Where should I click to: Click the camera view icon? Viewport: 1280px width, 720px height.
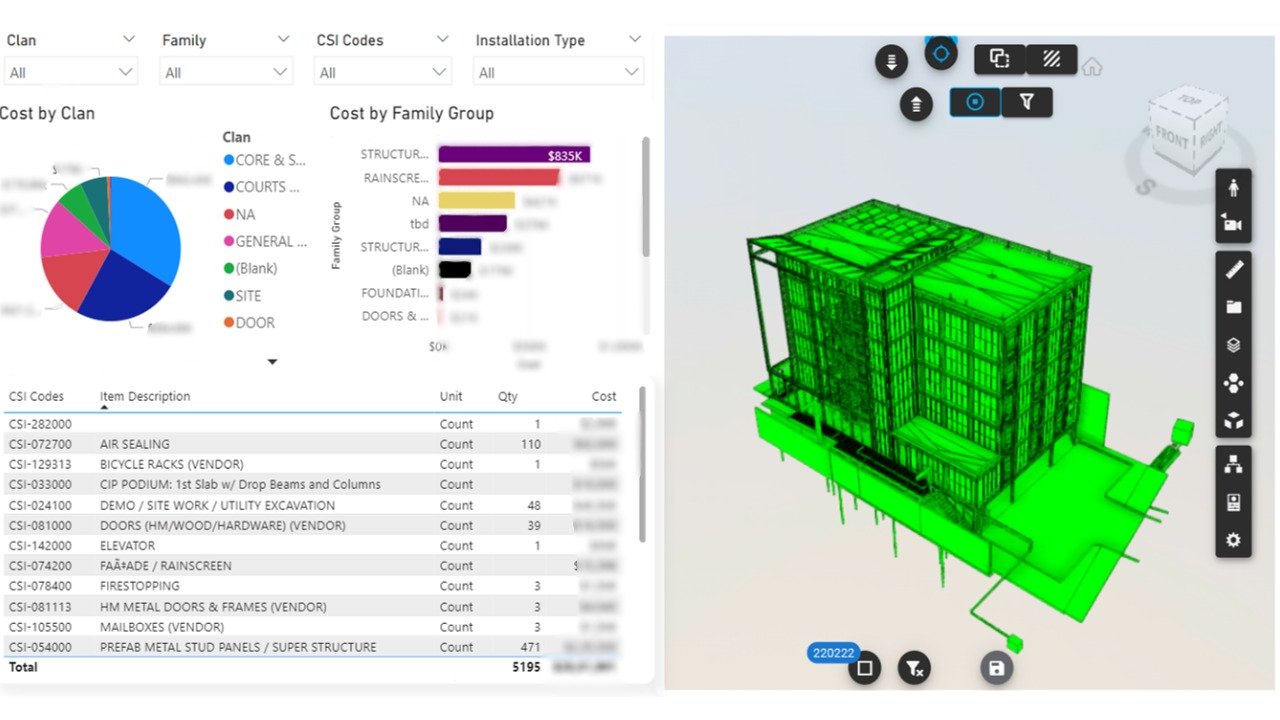click(x=1233, y=225)
